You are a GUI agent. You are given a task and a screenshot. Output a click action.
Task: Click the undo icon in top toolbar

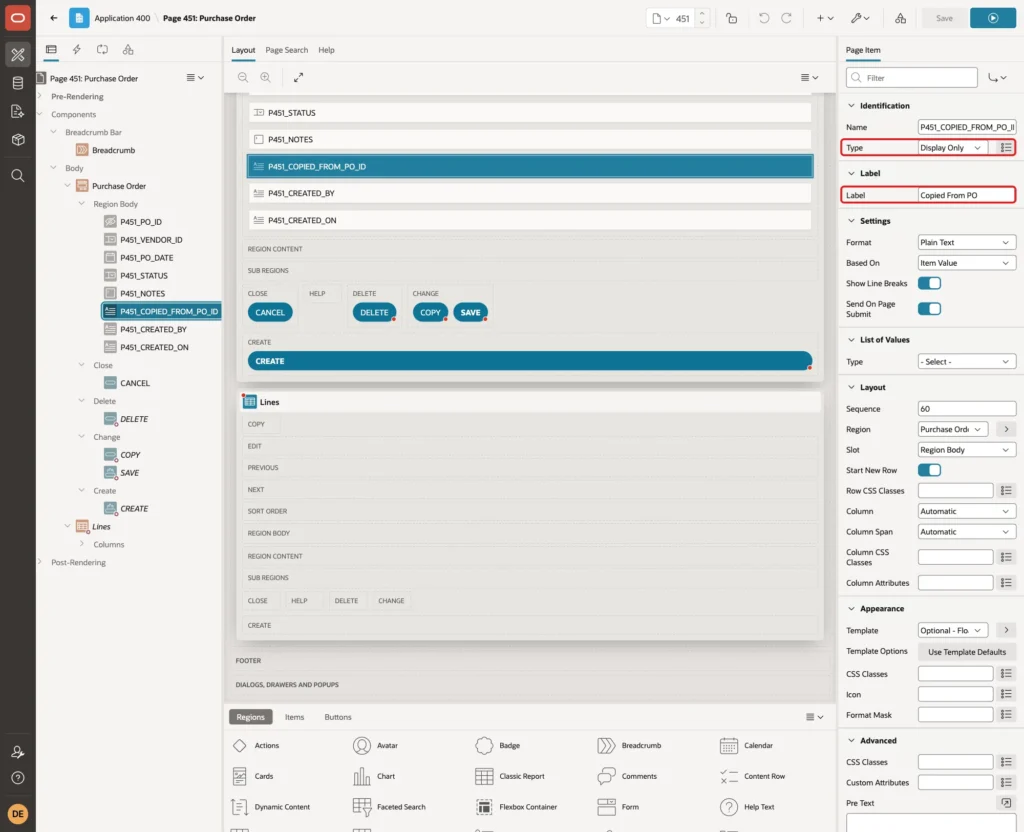[763, 18]
